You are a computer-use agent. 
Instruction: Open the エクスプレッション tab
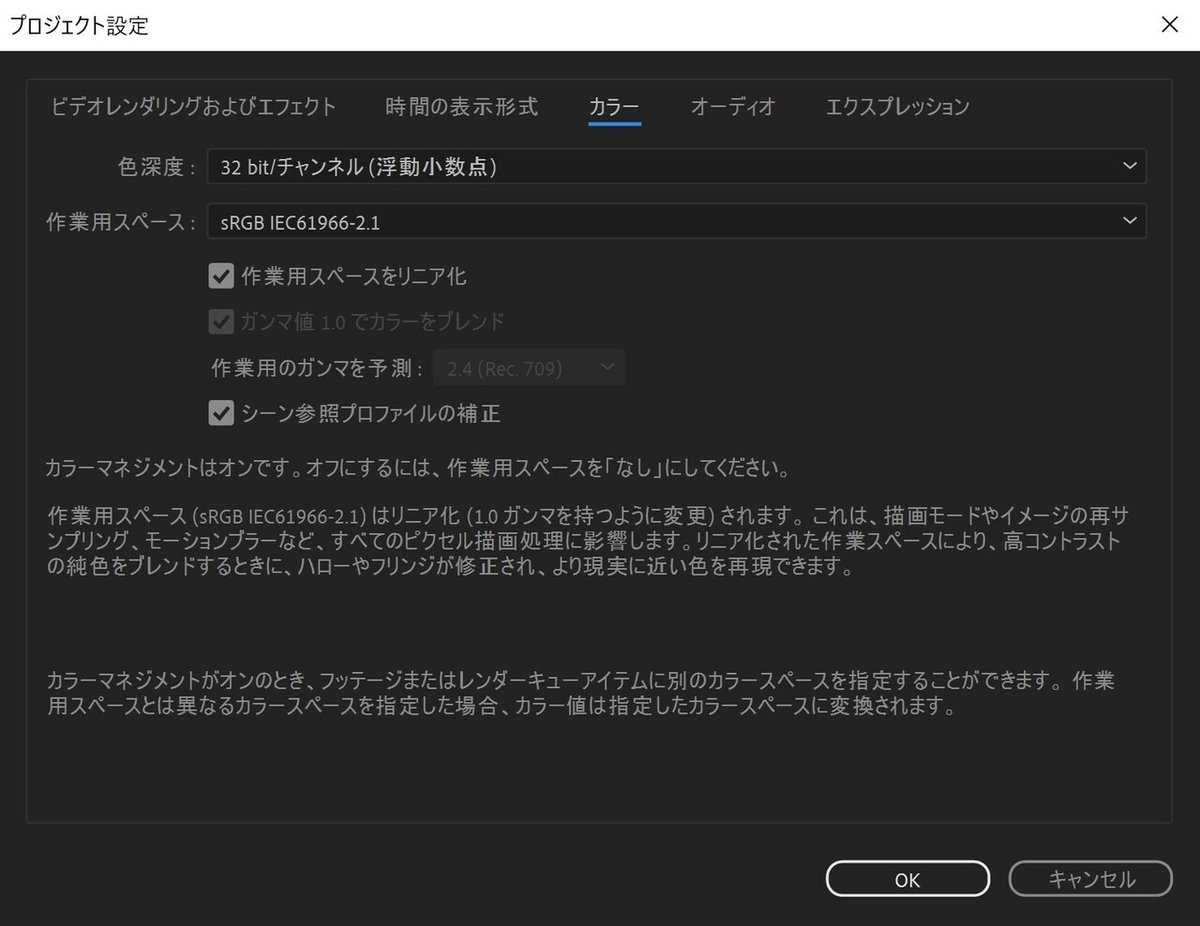pos(896,107)
